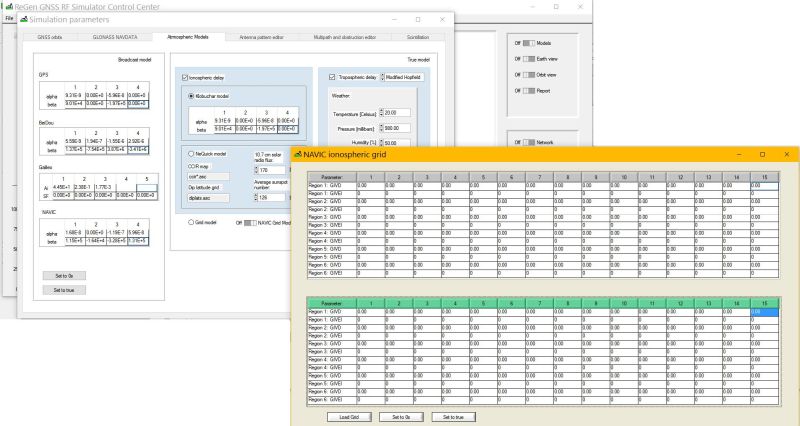Maximize the NAVIC ionospheric grid window

(x=762, y=154)
